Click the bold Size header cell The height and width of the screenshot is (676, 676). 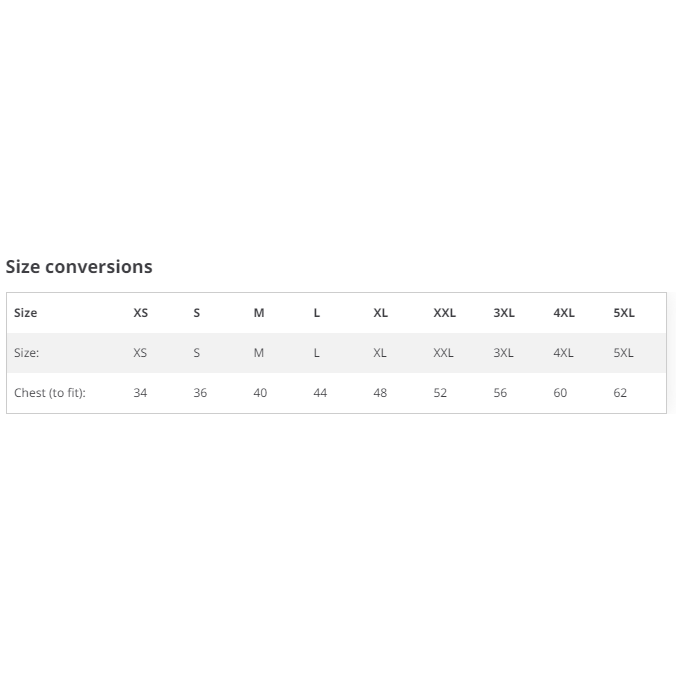coord(25,313)
